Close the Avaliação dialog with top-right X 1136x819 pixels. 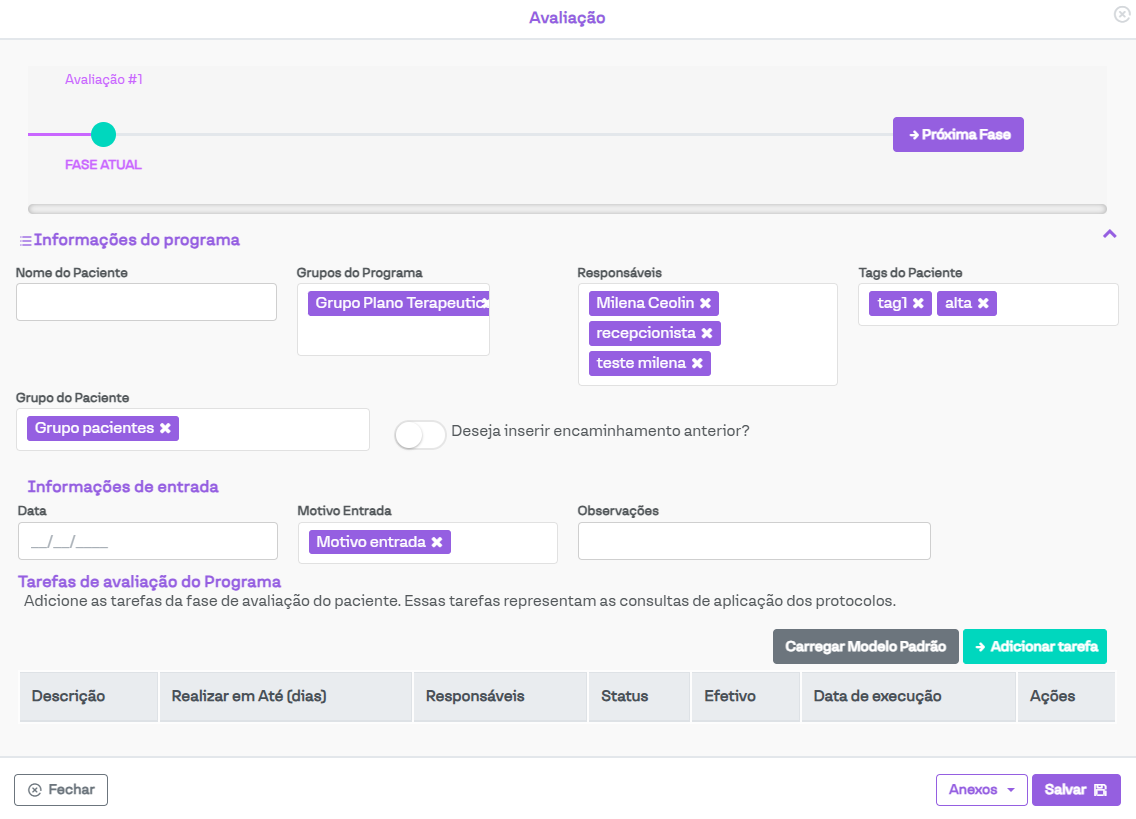tap(1121, 14)
